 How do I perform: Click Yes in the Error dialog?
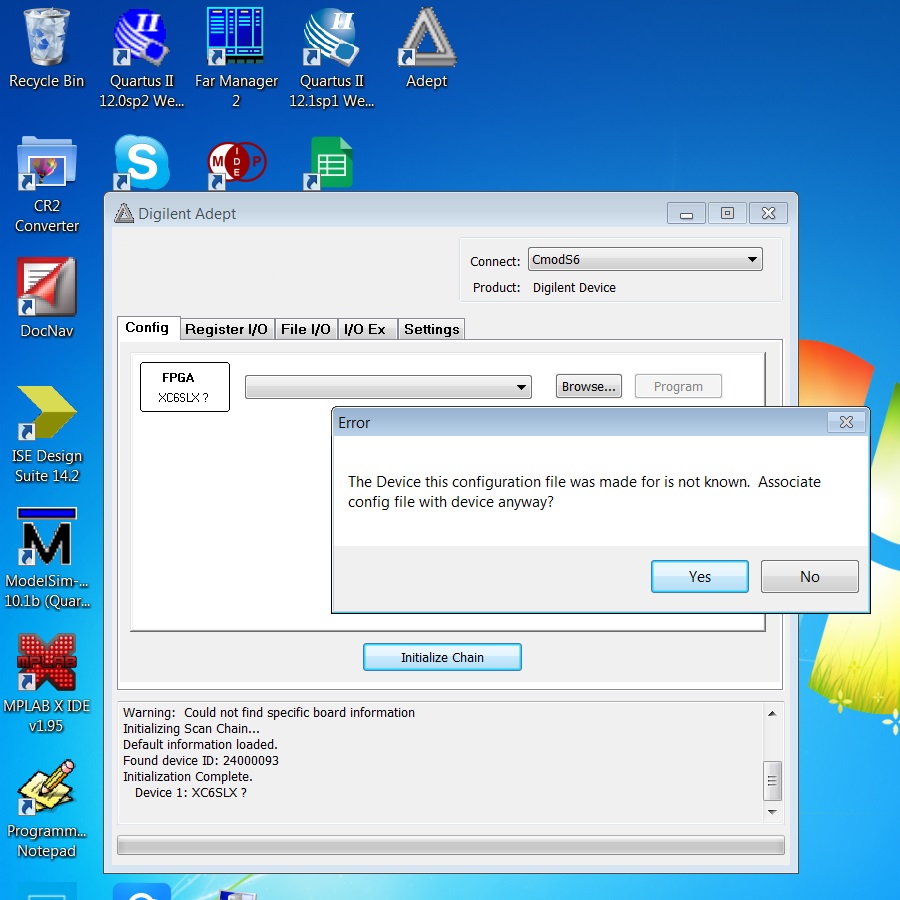pos(699,576)
